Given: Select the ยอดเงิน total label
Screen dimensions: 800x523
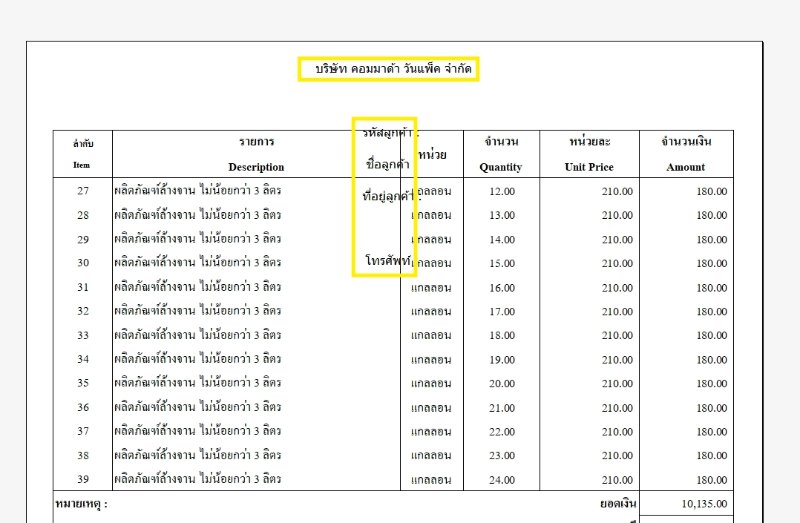Looking at the screenshot, I should [614, 505].
